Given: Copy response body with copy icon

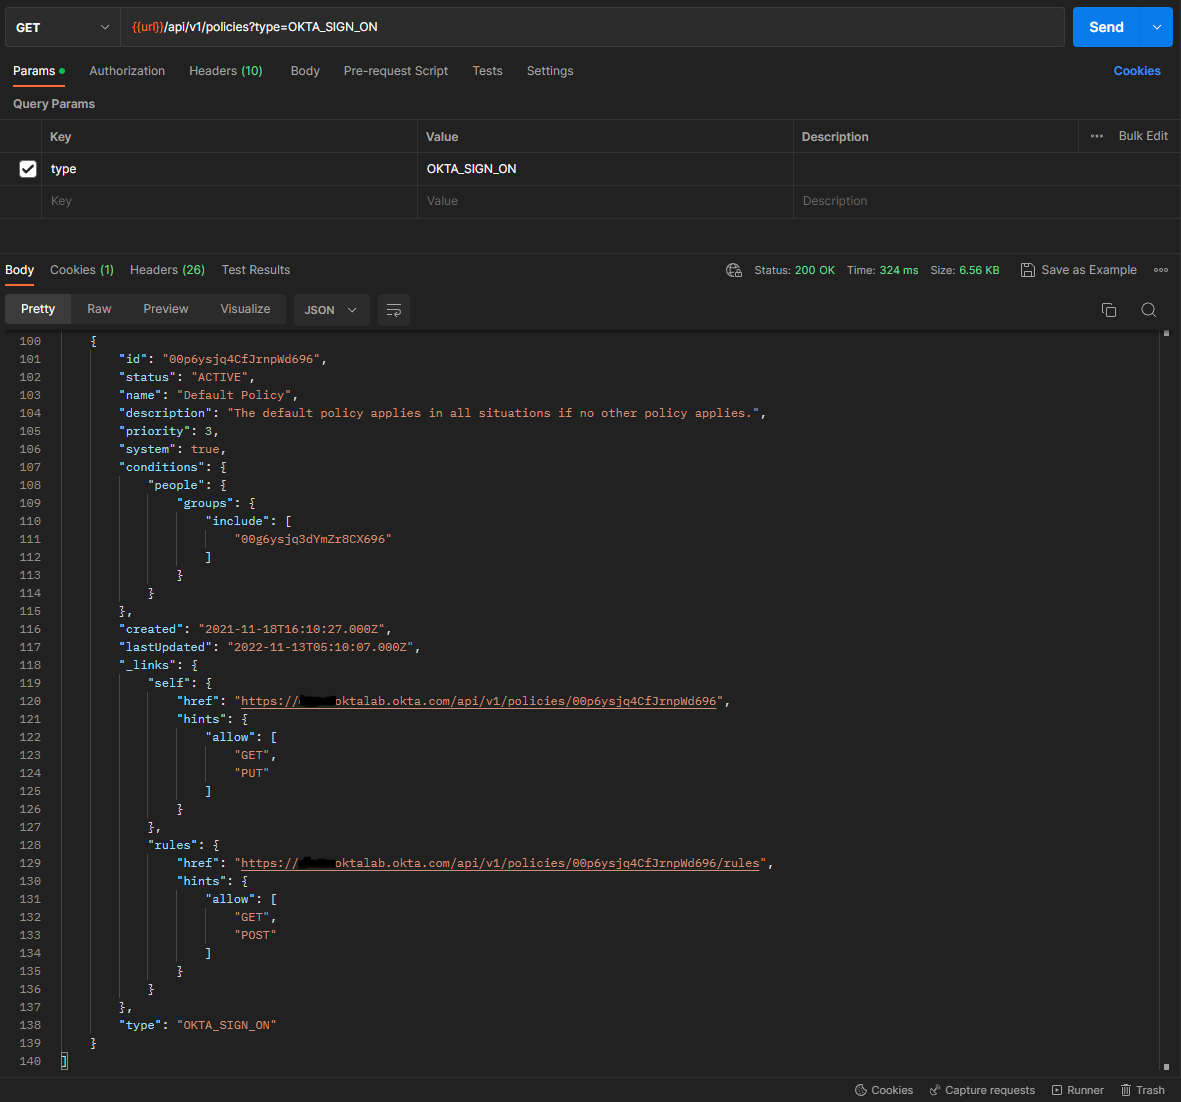Looking at the screenshot, I should (1108, 310).
